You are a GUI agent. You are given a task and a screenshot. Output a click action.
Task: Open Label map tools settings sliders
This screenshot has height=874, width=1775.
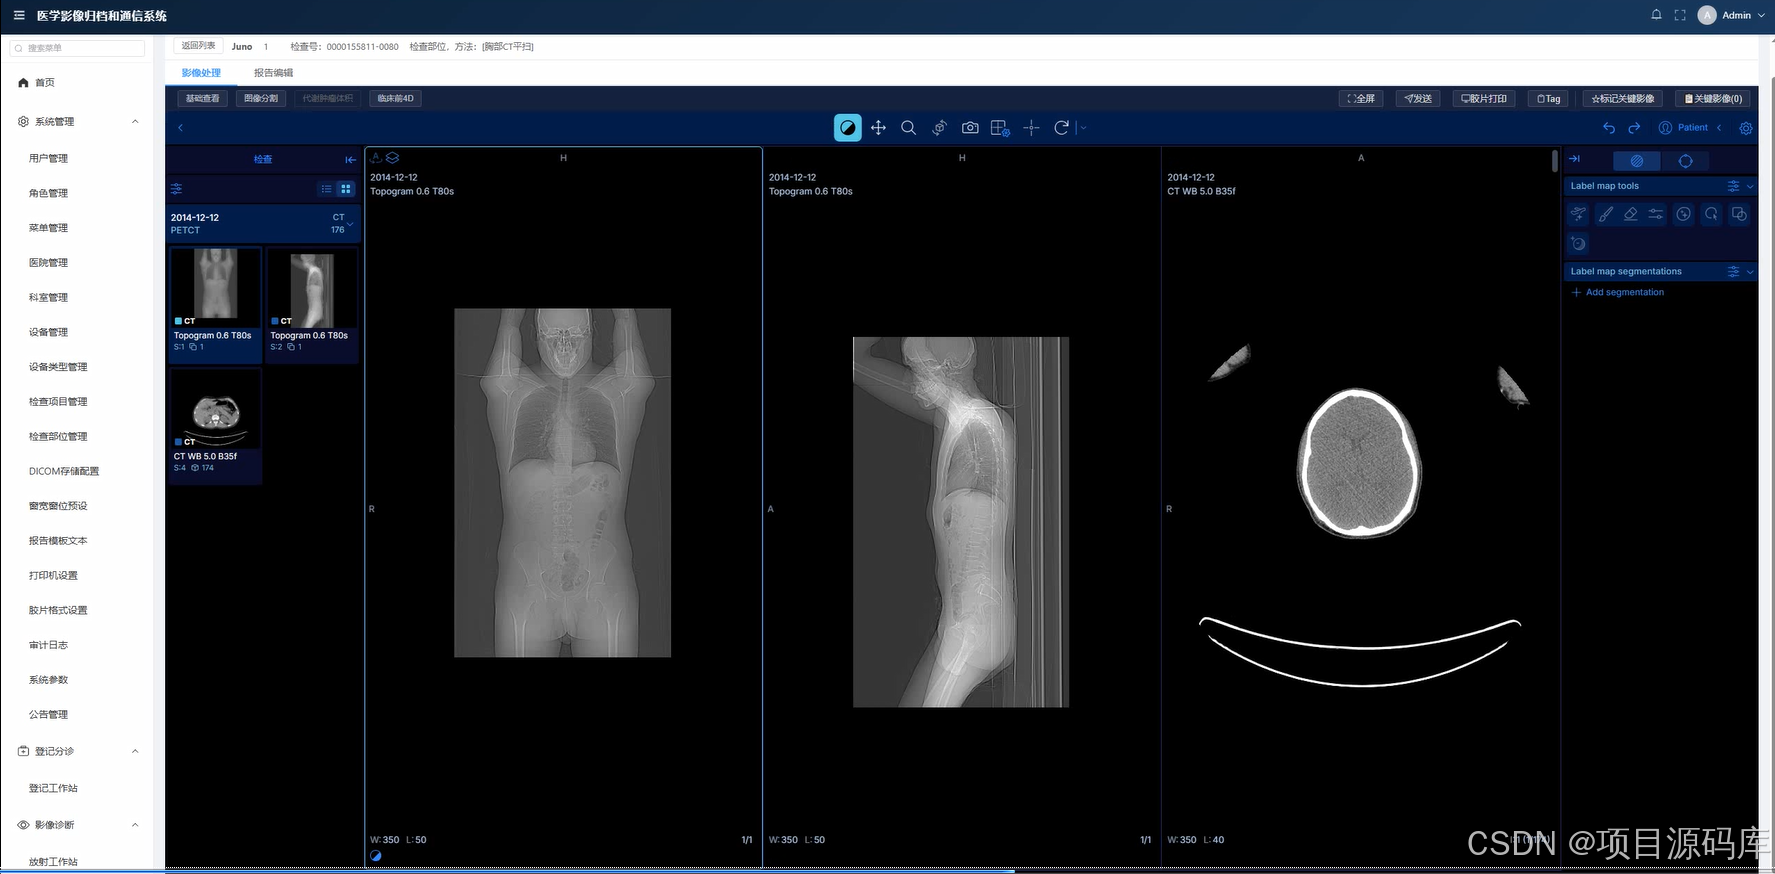1734,186
